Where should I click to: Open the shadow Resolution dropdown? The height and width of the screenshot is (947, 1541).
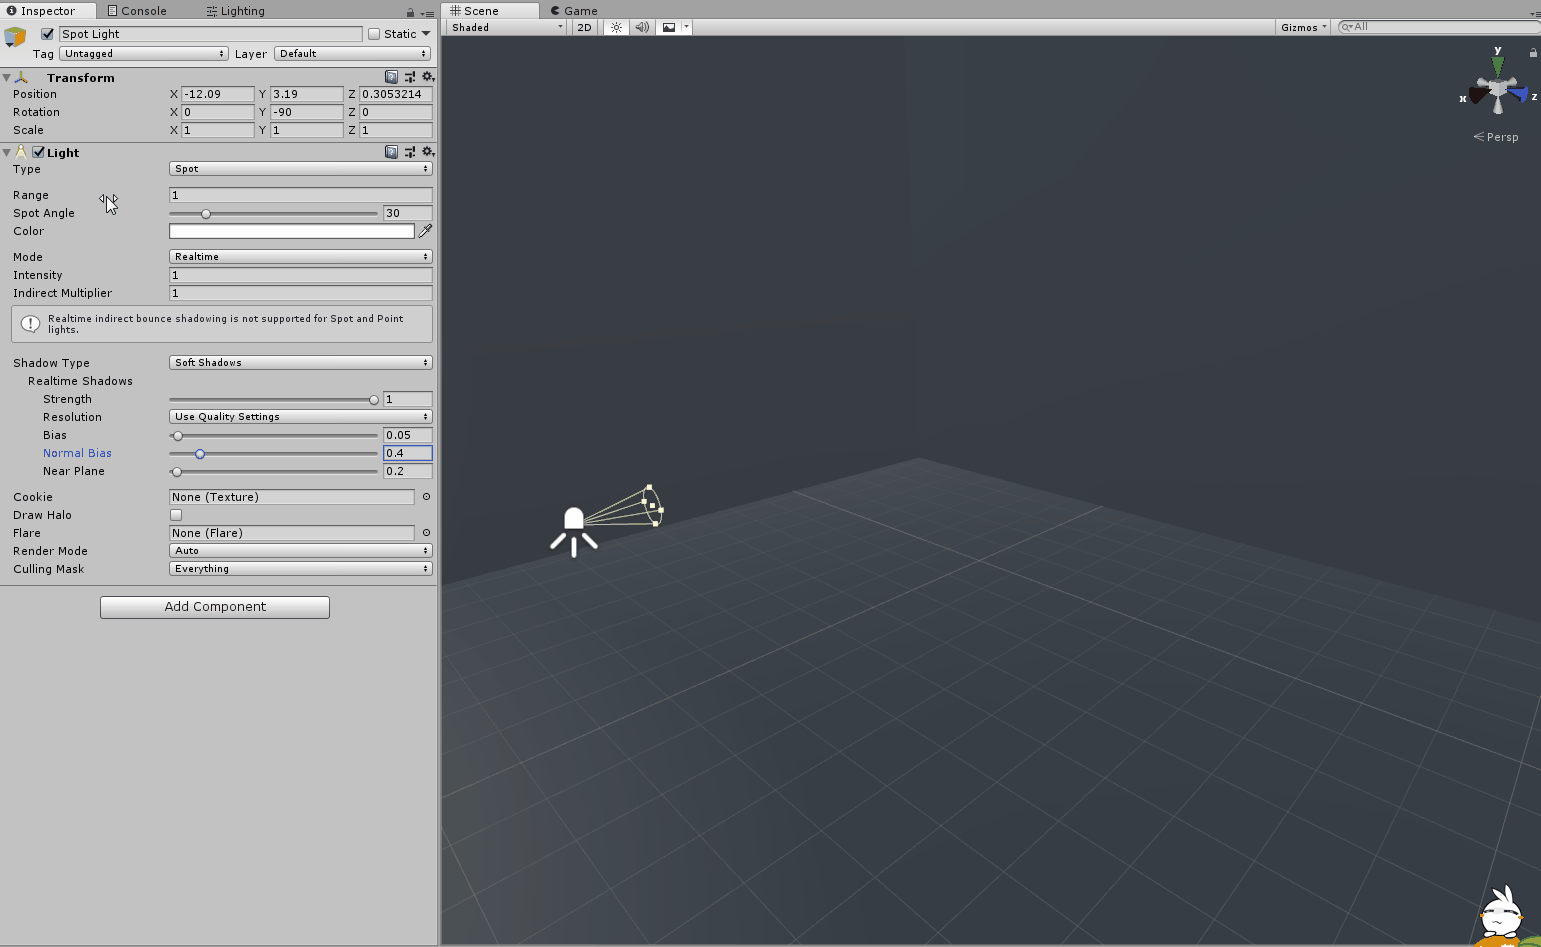[301, 417]
